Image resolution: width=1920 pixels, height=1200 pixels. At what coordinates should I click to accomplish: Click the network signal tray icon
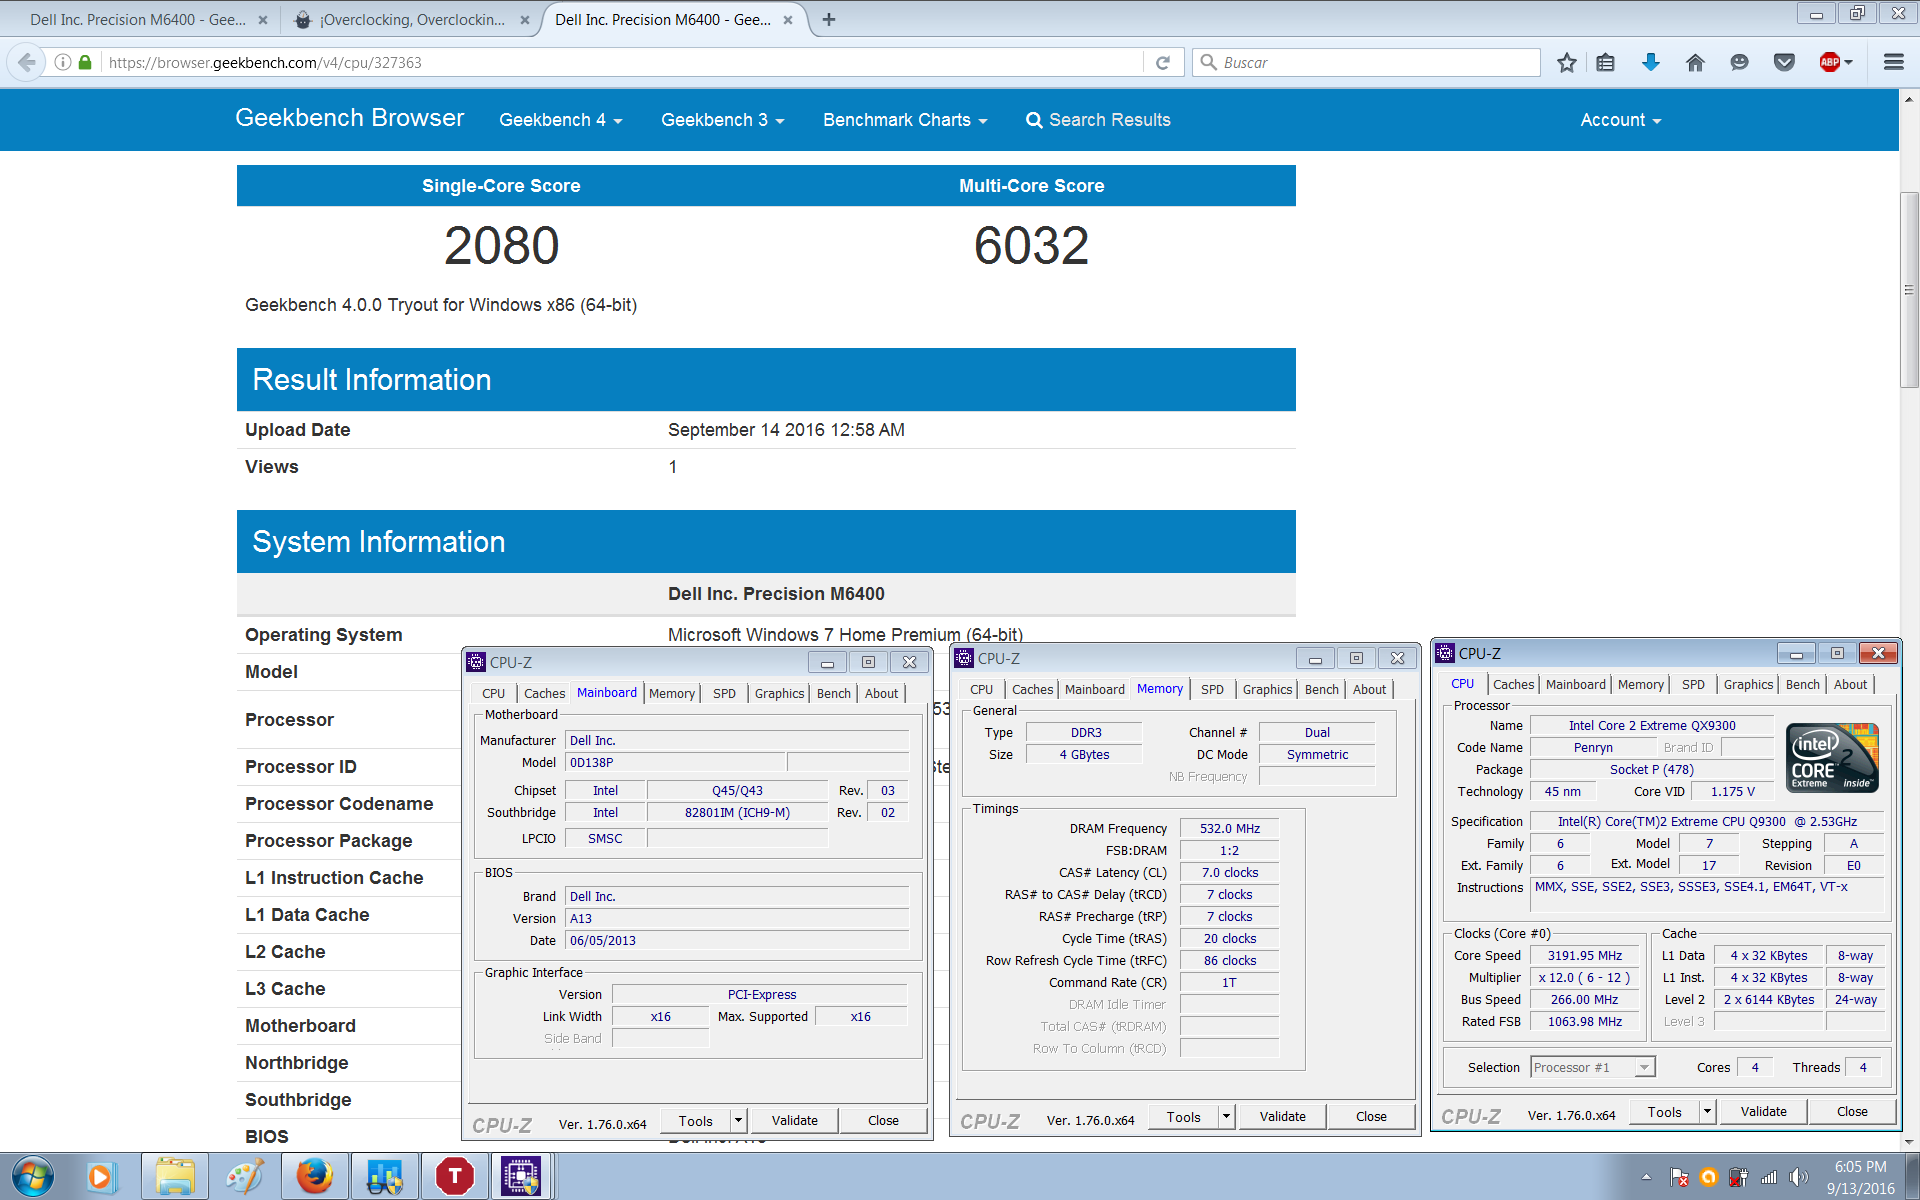tap(1769, 1177)
